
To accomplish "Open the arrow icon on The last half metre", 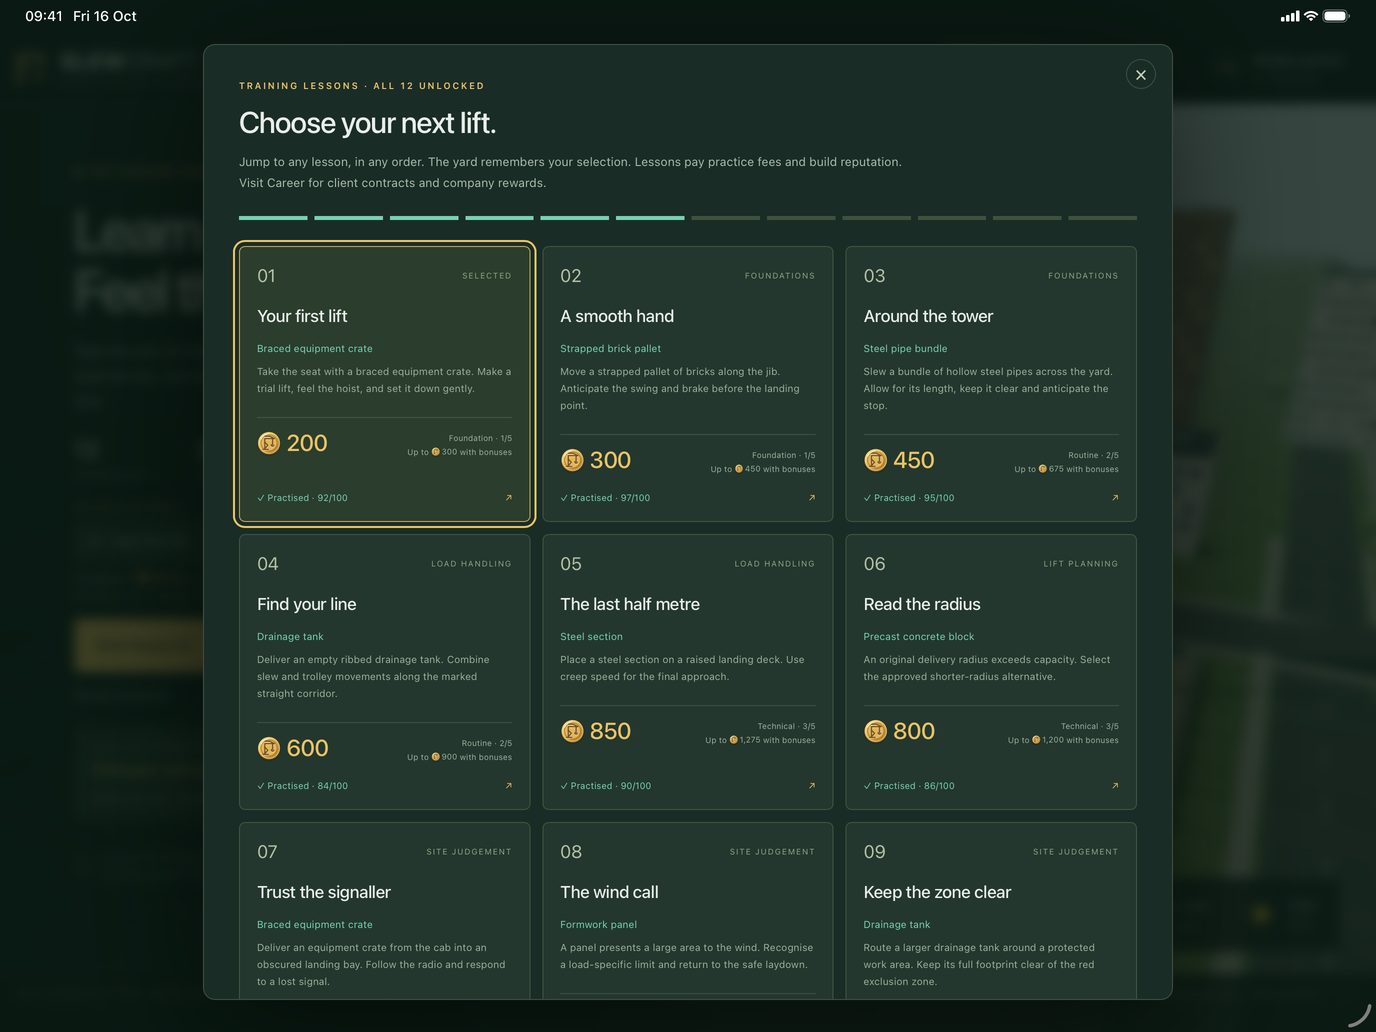I will (x=811, y=785).
